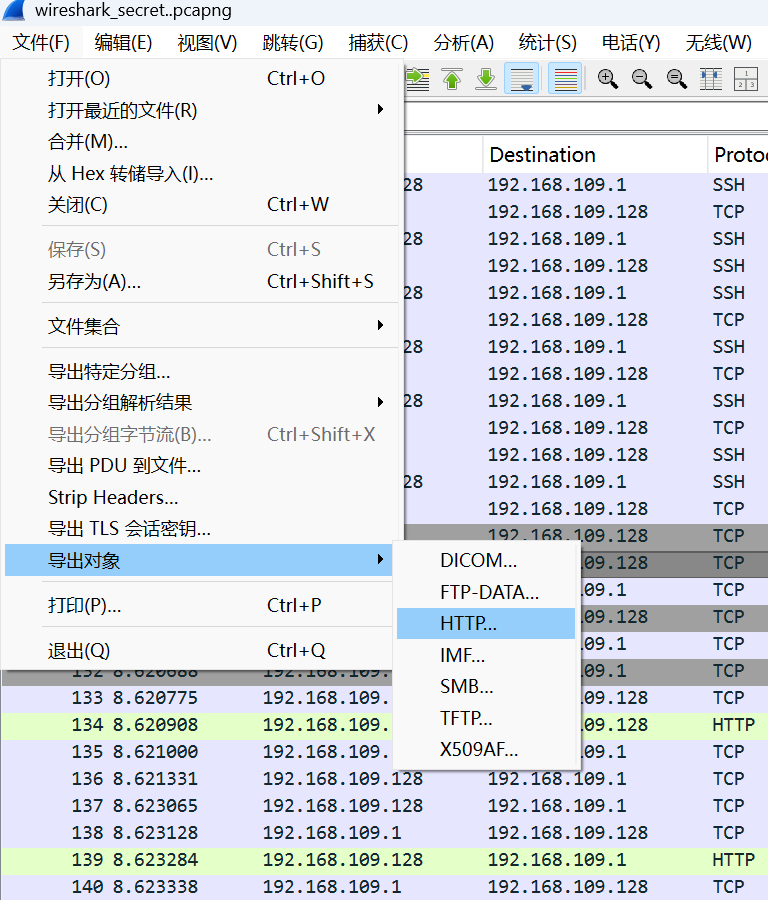768x900 pixels.
Task: Open the 无线(W) menu
Action: tap(719, 42)
